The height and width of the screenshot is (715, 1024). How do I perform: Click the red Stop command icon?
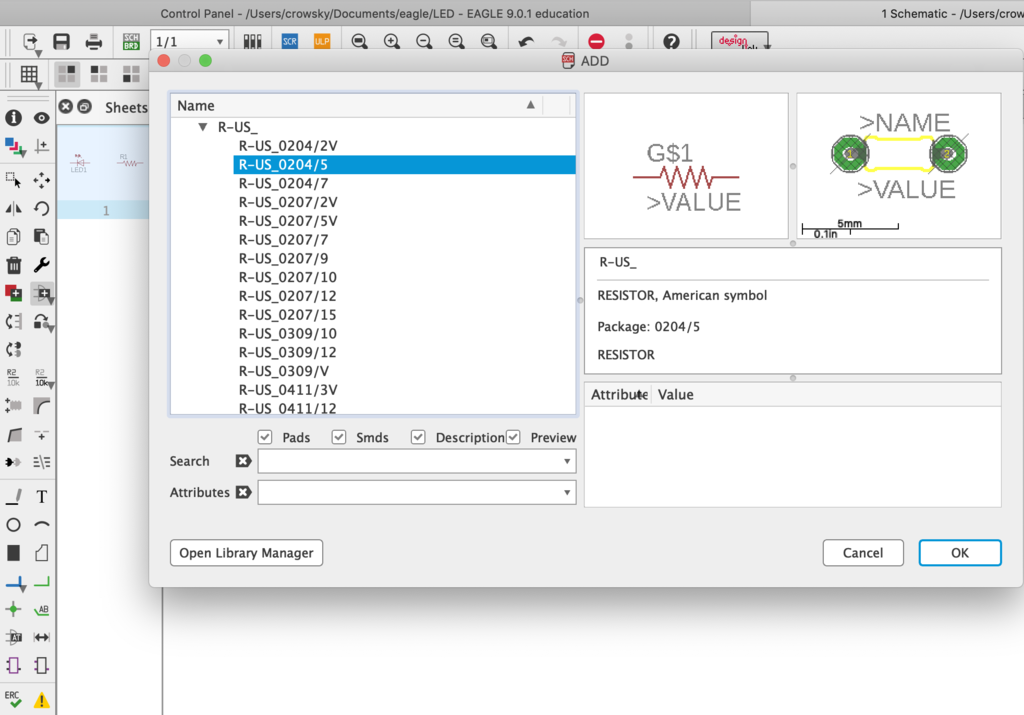tap(596, 42)
